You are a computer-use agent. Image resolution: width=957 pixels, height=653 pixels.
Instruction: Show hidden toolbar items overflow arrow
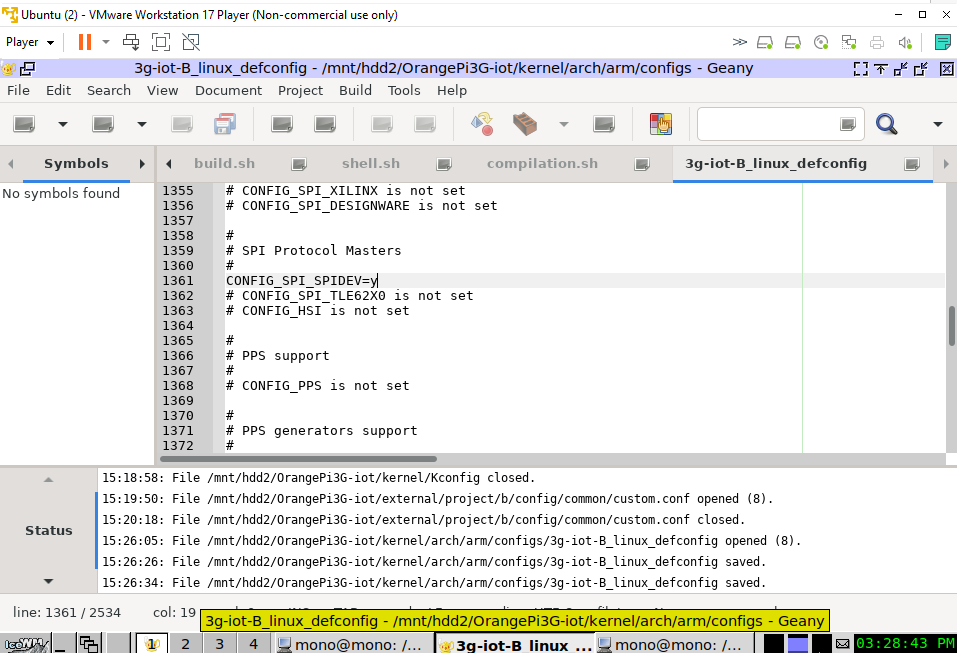(938, 124)
